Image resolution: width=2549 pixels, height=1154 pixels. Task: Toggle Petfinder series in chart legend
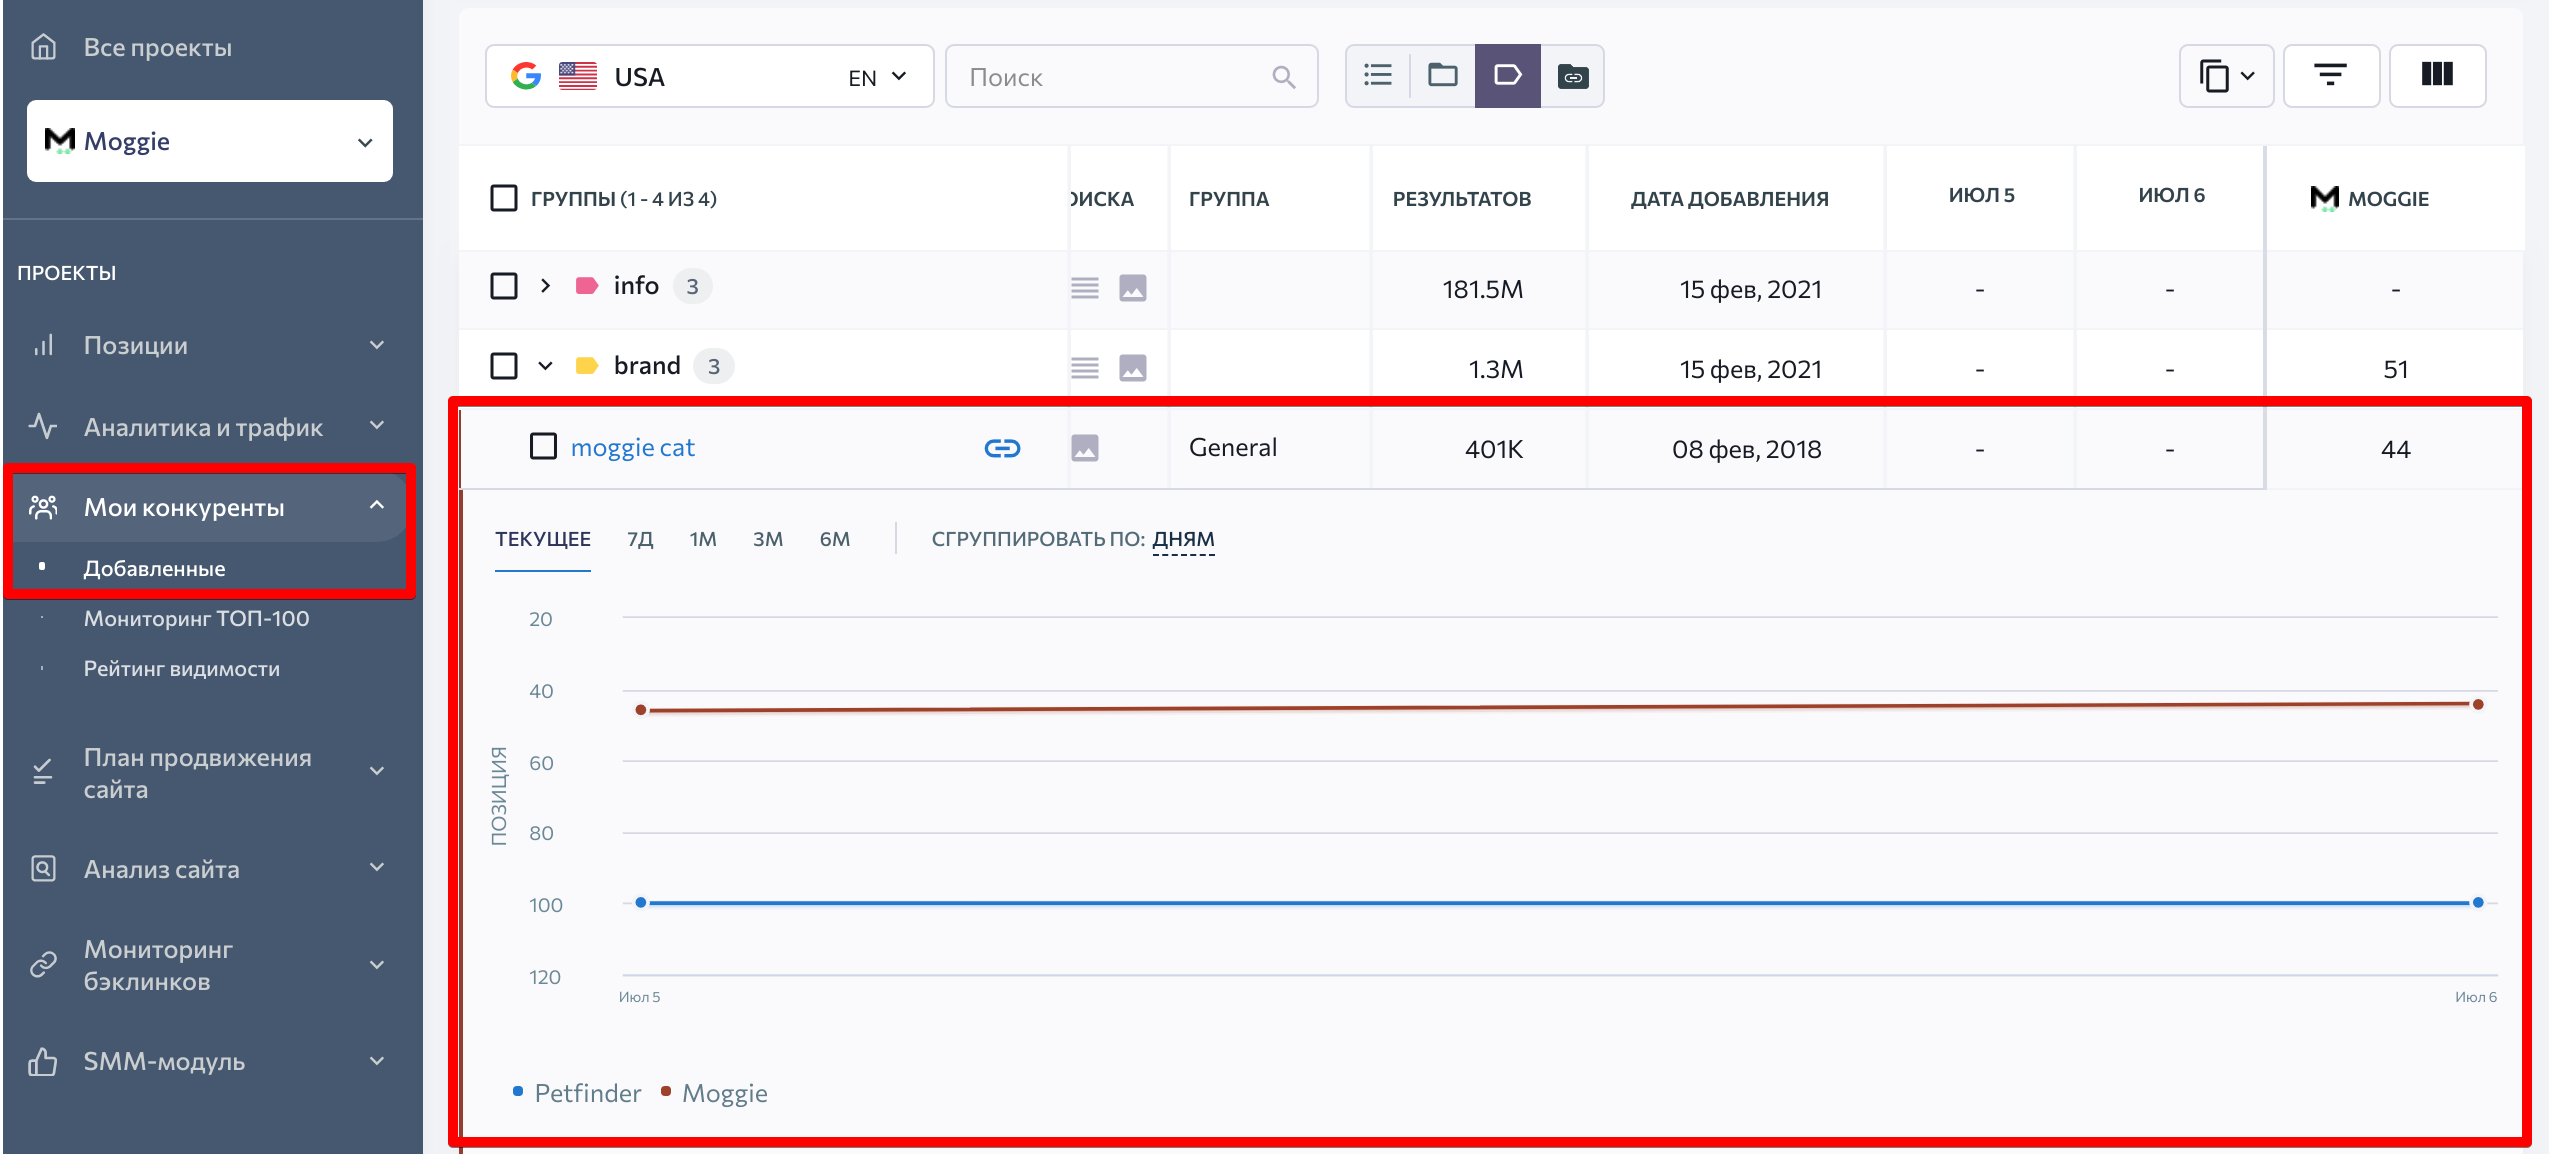[x=577, y=1093]
